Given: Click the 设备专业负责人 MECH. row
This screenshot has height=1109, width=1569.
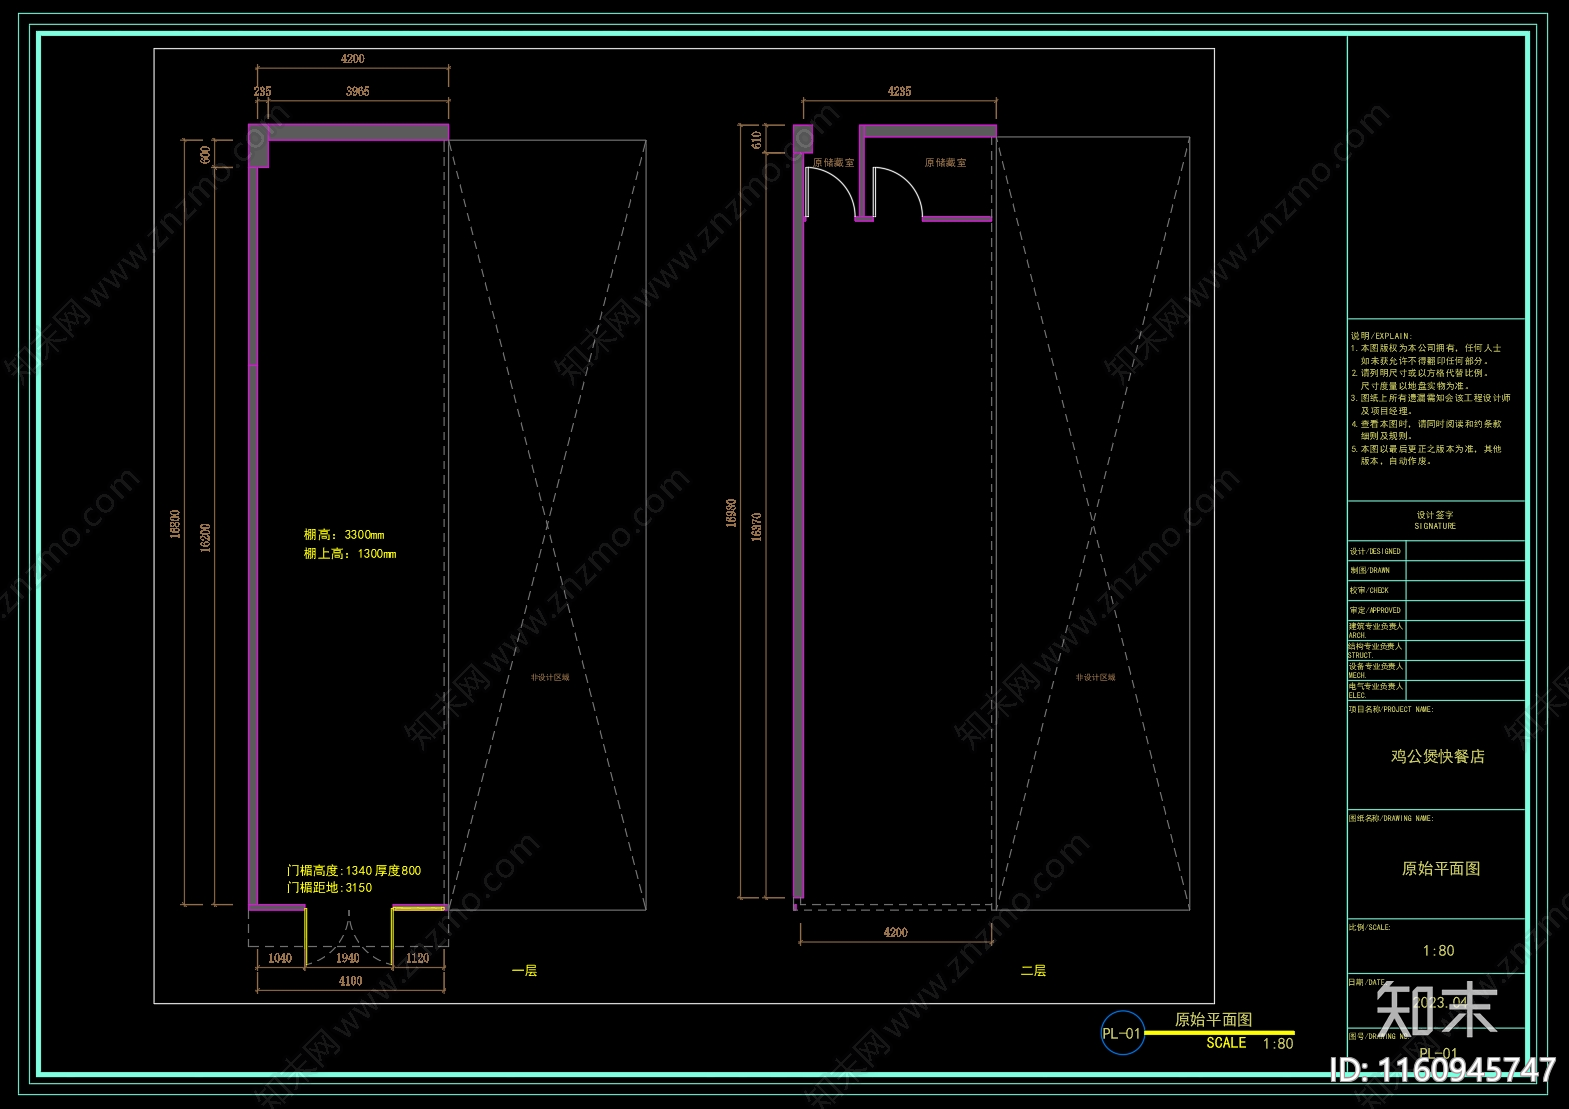Looking at the screenshot, I should [1376, 670].
